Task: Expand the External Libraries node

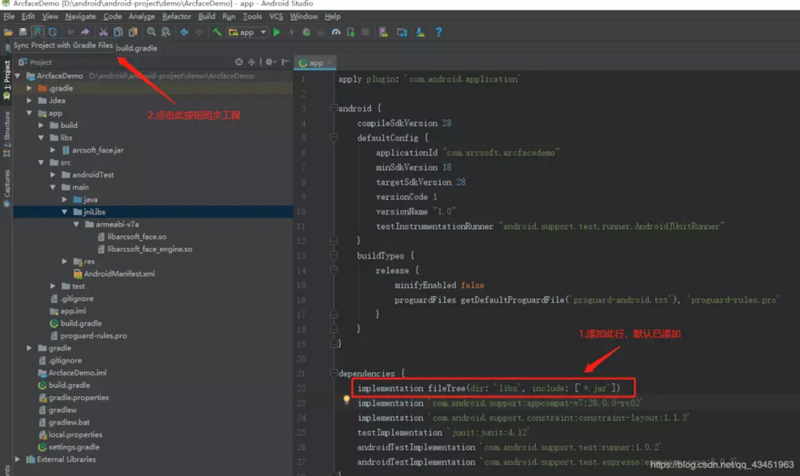Action: [18, 459]
